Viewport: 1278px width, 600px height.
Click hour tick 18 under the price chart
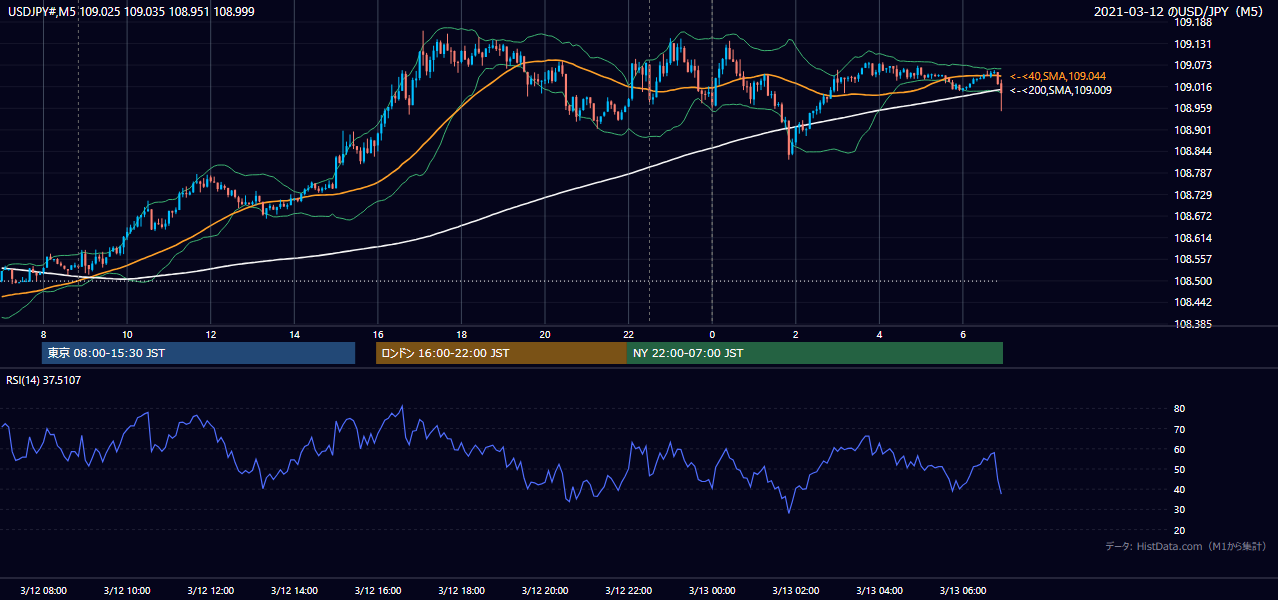(461, 334)
